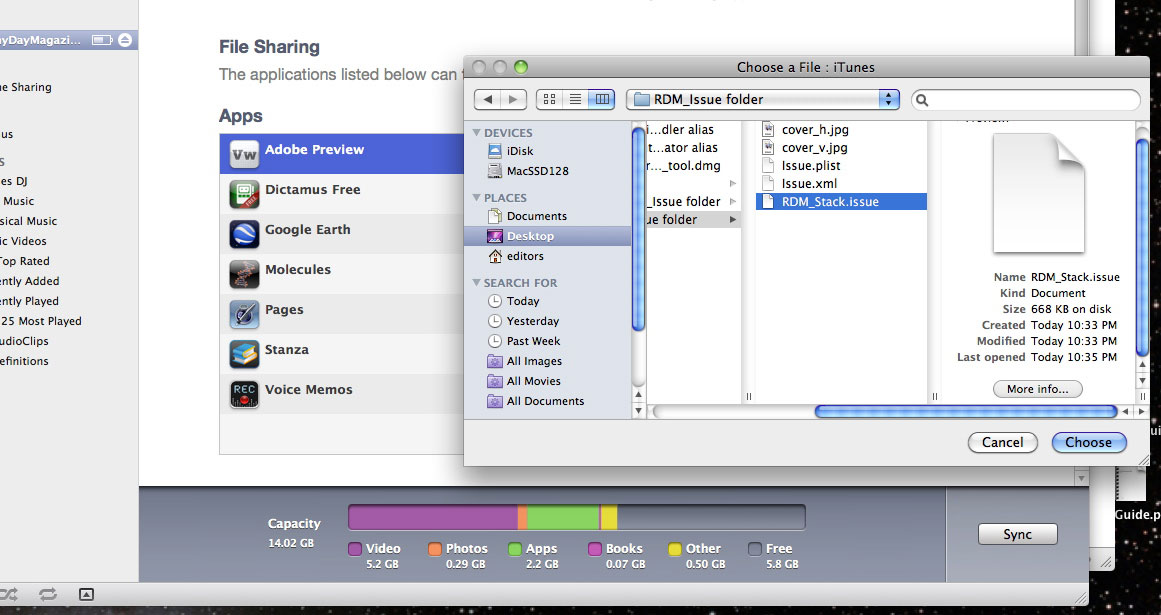Click the sidebar vertical scrollbar thumb

638,229
